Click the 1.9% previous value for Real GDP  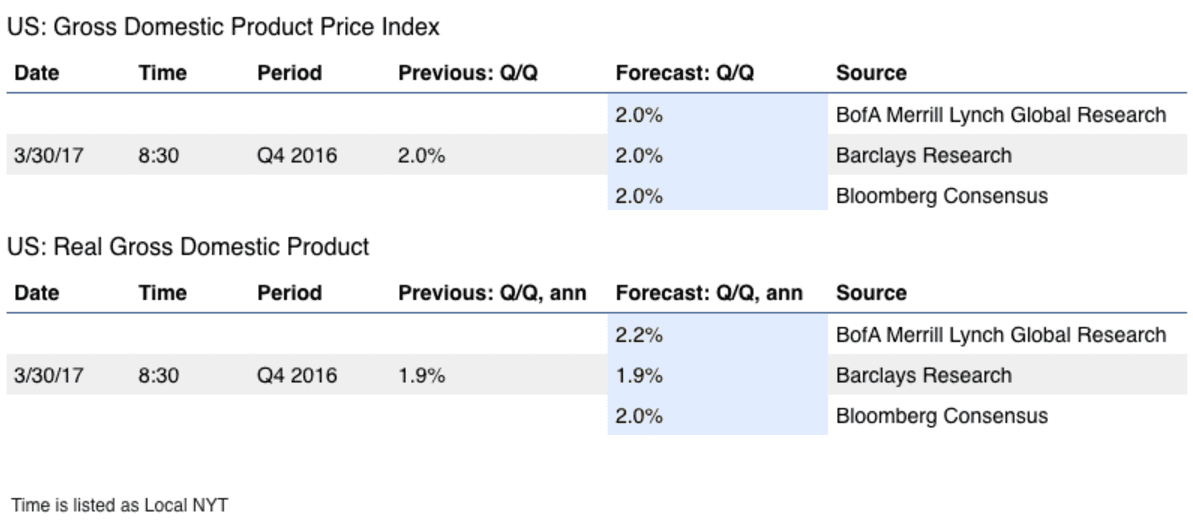click(422, 375)
